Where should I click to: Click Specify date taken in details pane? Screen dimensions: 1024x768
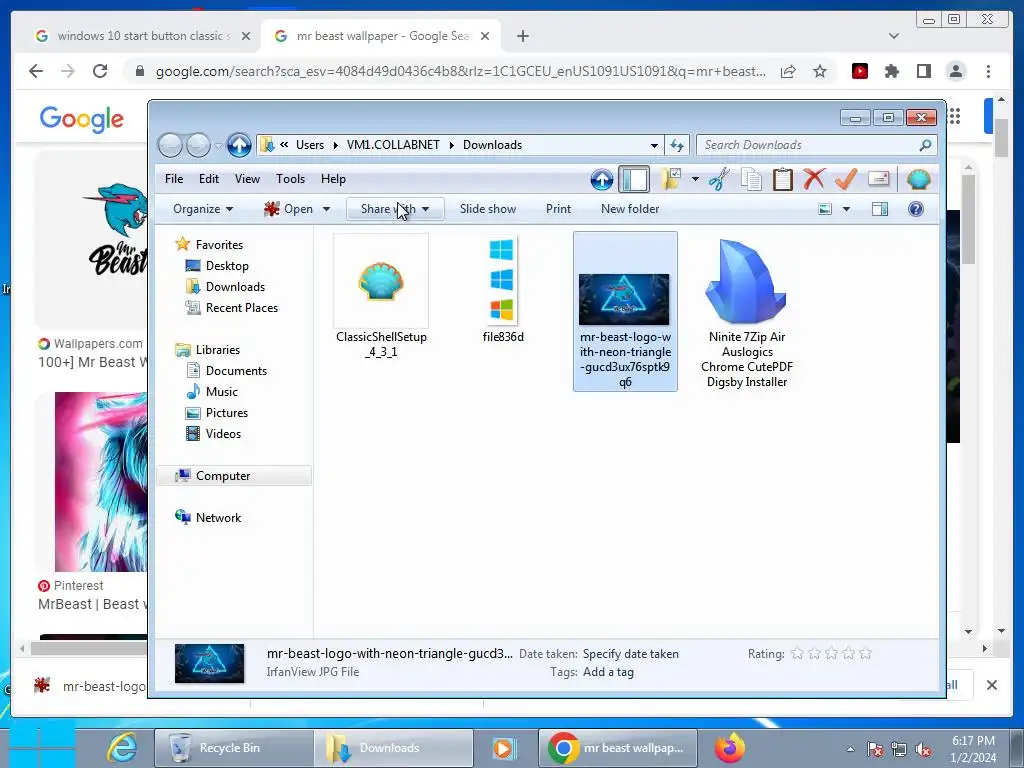[x=630, y=654]
